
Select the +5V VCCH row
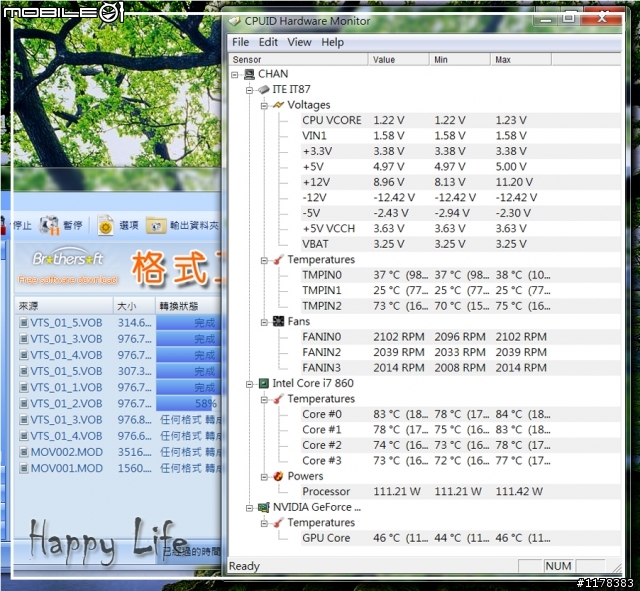coord(460,229)
